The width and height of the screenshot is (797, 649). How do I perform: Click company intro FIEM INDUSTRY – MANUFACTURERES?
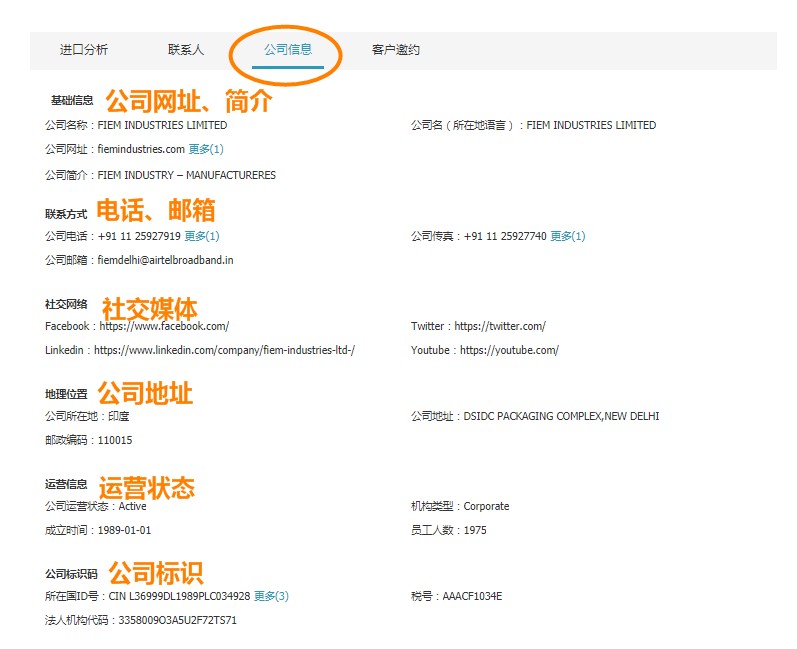(187, 175)
